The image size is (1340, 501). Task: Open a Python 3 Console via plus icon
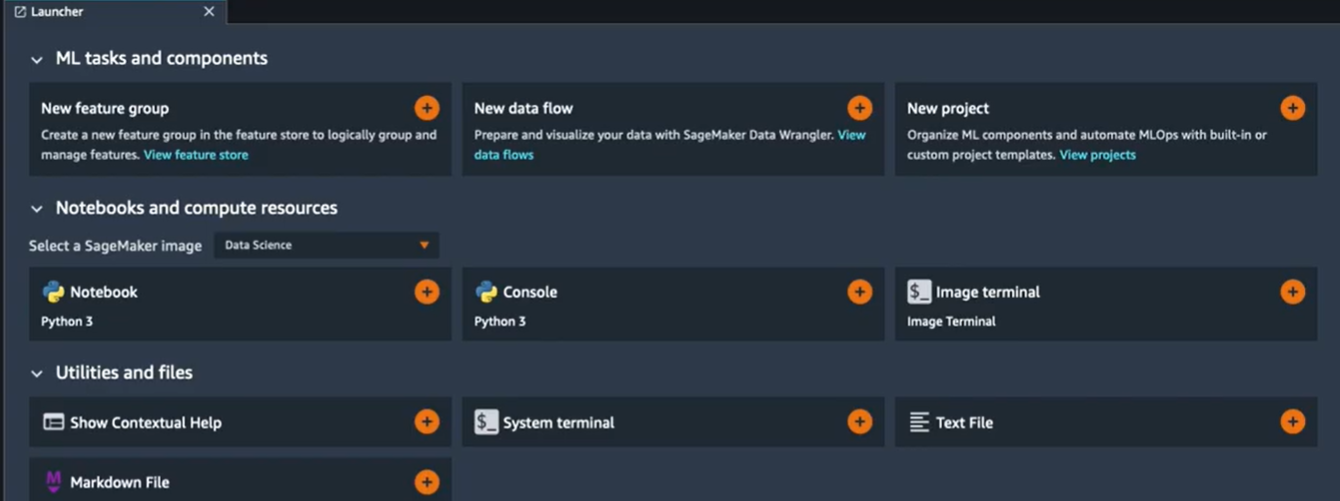(859, 292)
